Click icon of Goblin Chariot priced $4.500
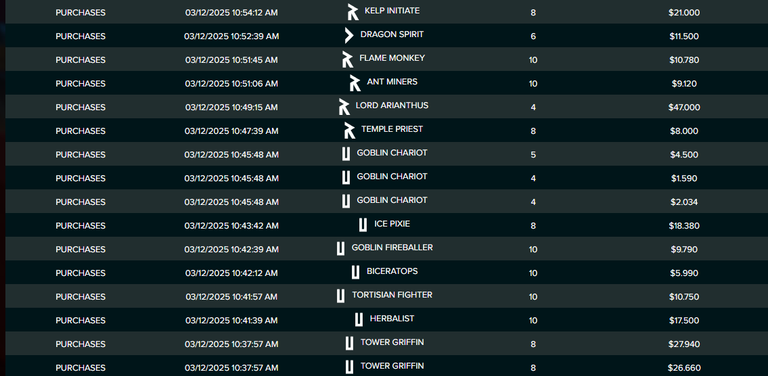Screen dimensions: 768x376 (x=346, y=154)
